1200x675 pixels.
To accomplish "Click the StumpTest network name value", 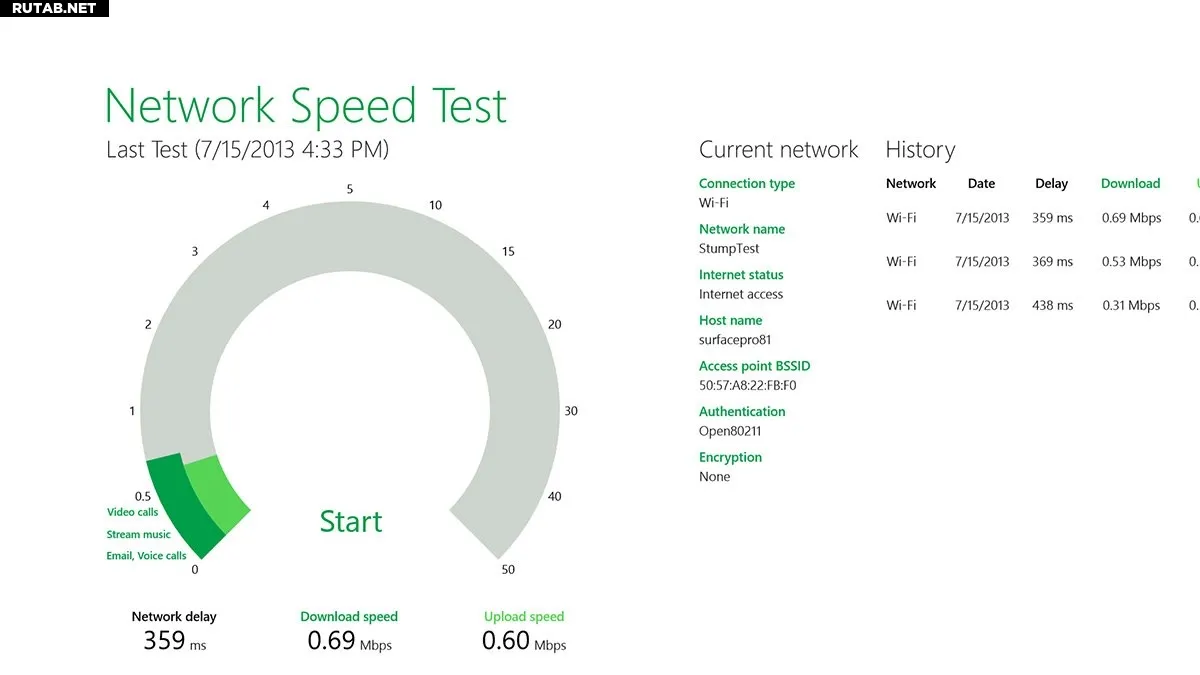I will coord(729,249).
